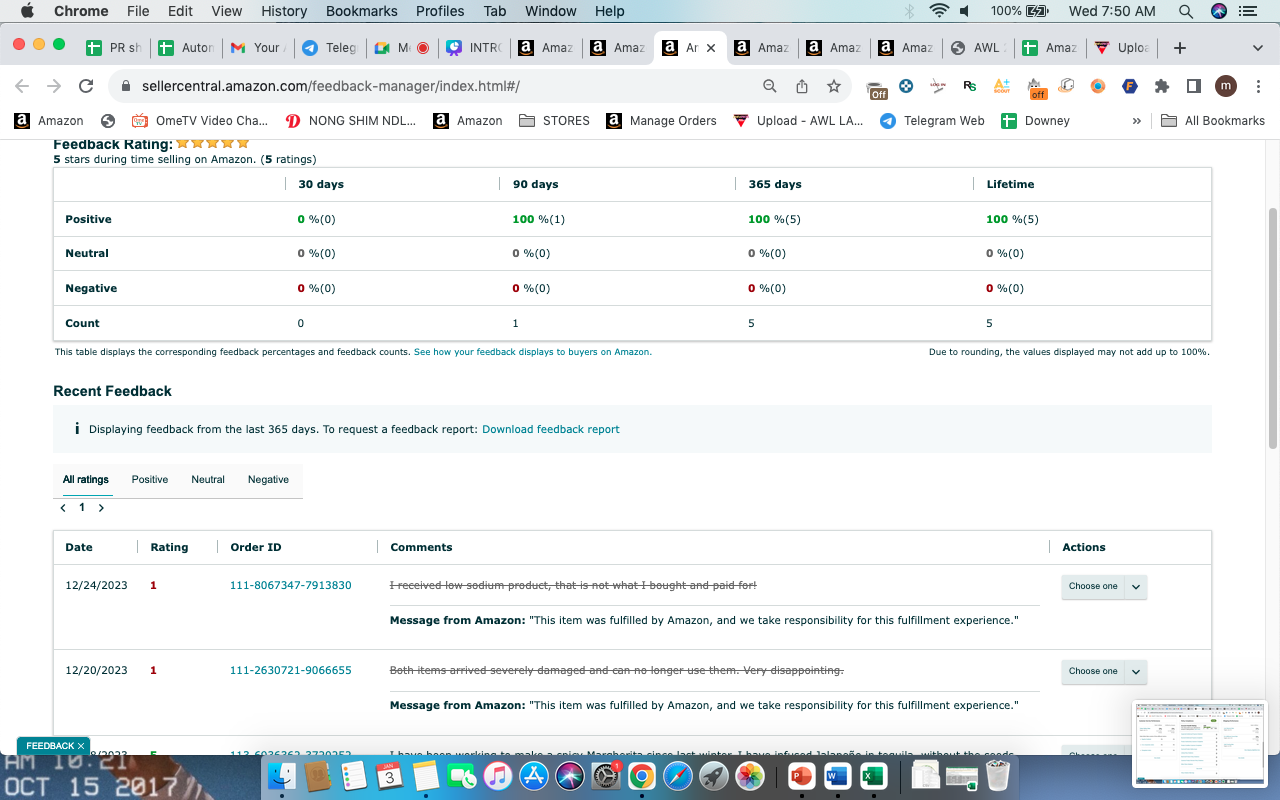Open a new tab with plus icon
Image resolution: width=1280 pixels, height=800 pixels.
tap(1180, 47)
